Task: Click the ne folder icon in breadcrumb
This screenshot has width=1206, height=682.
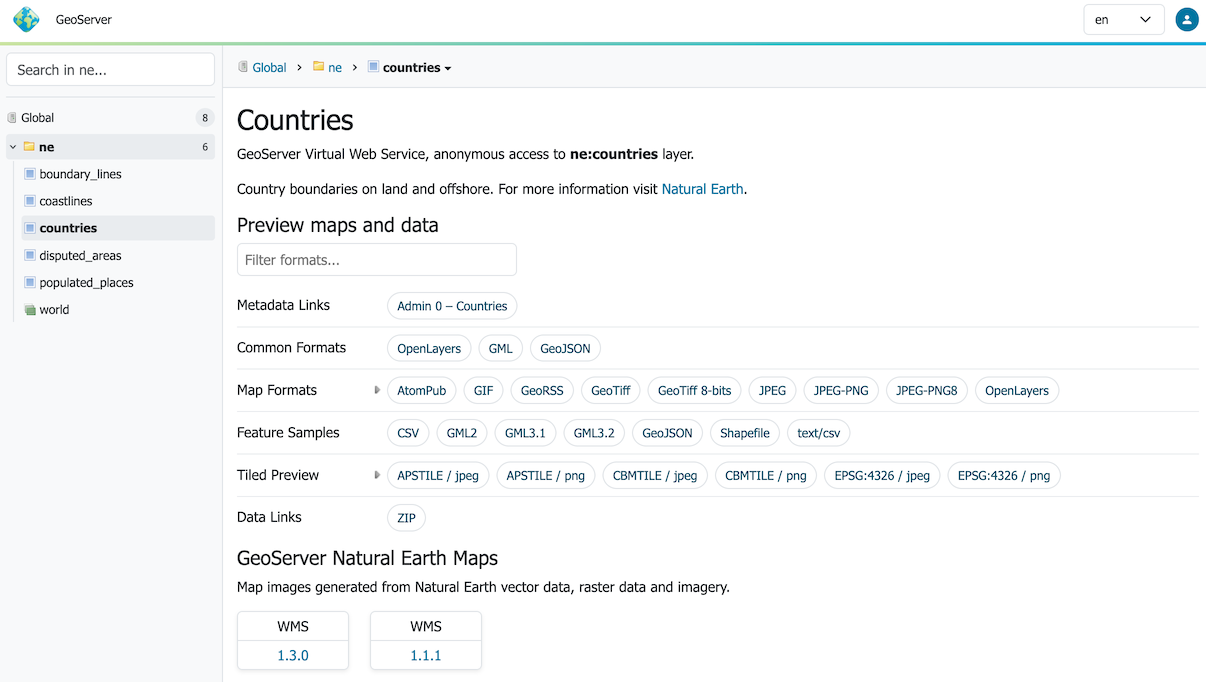Action: 318,67
